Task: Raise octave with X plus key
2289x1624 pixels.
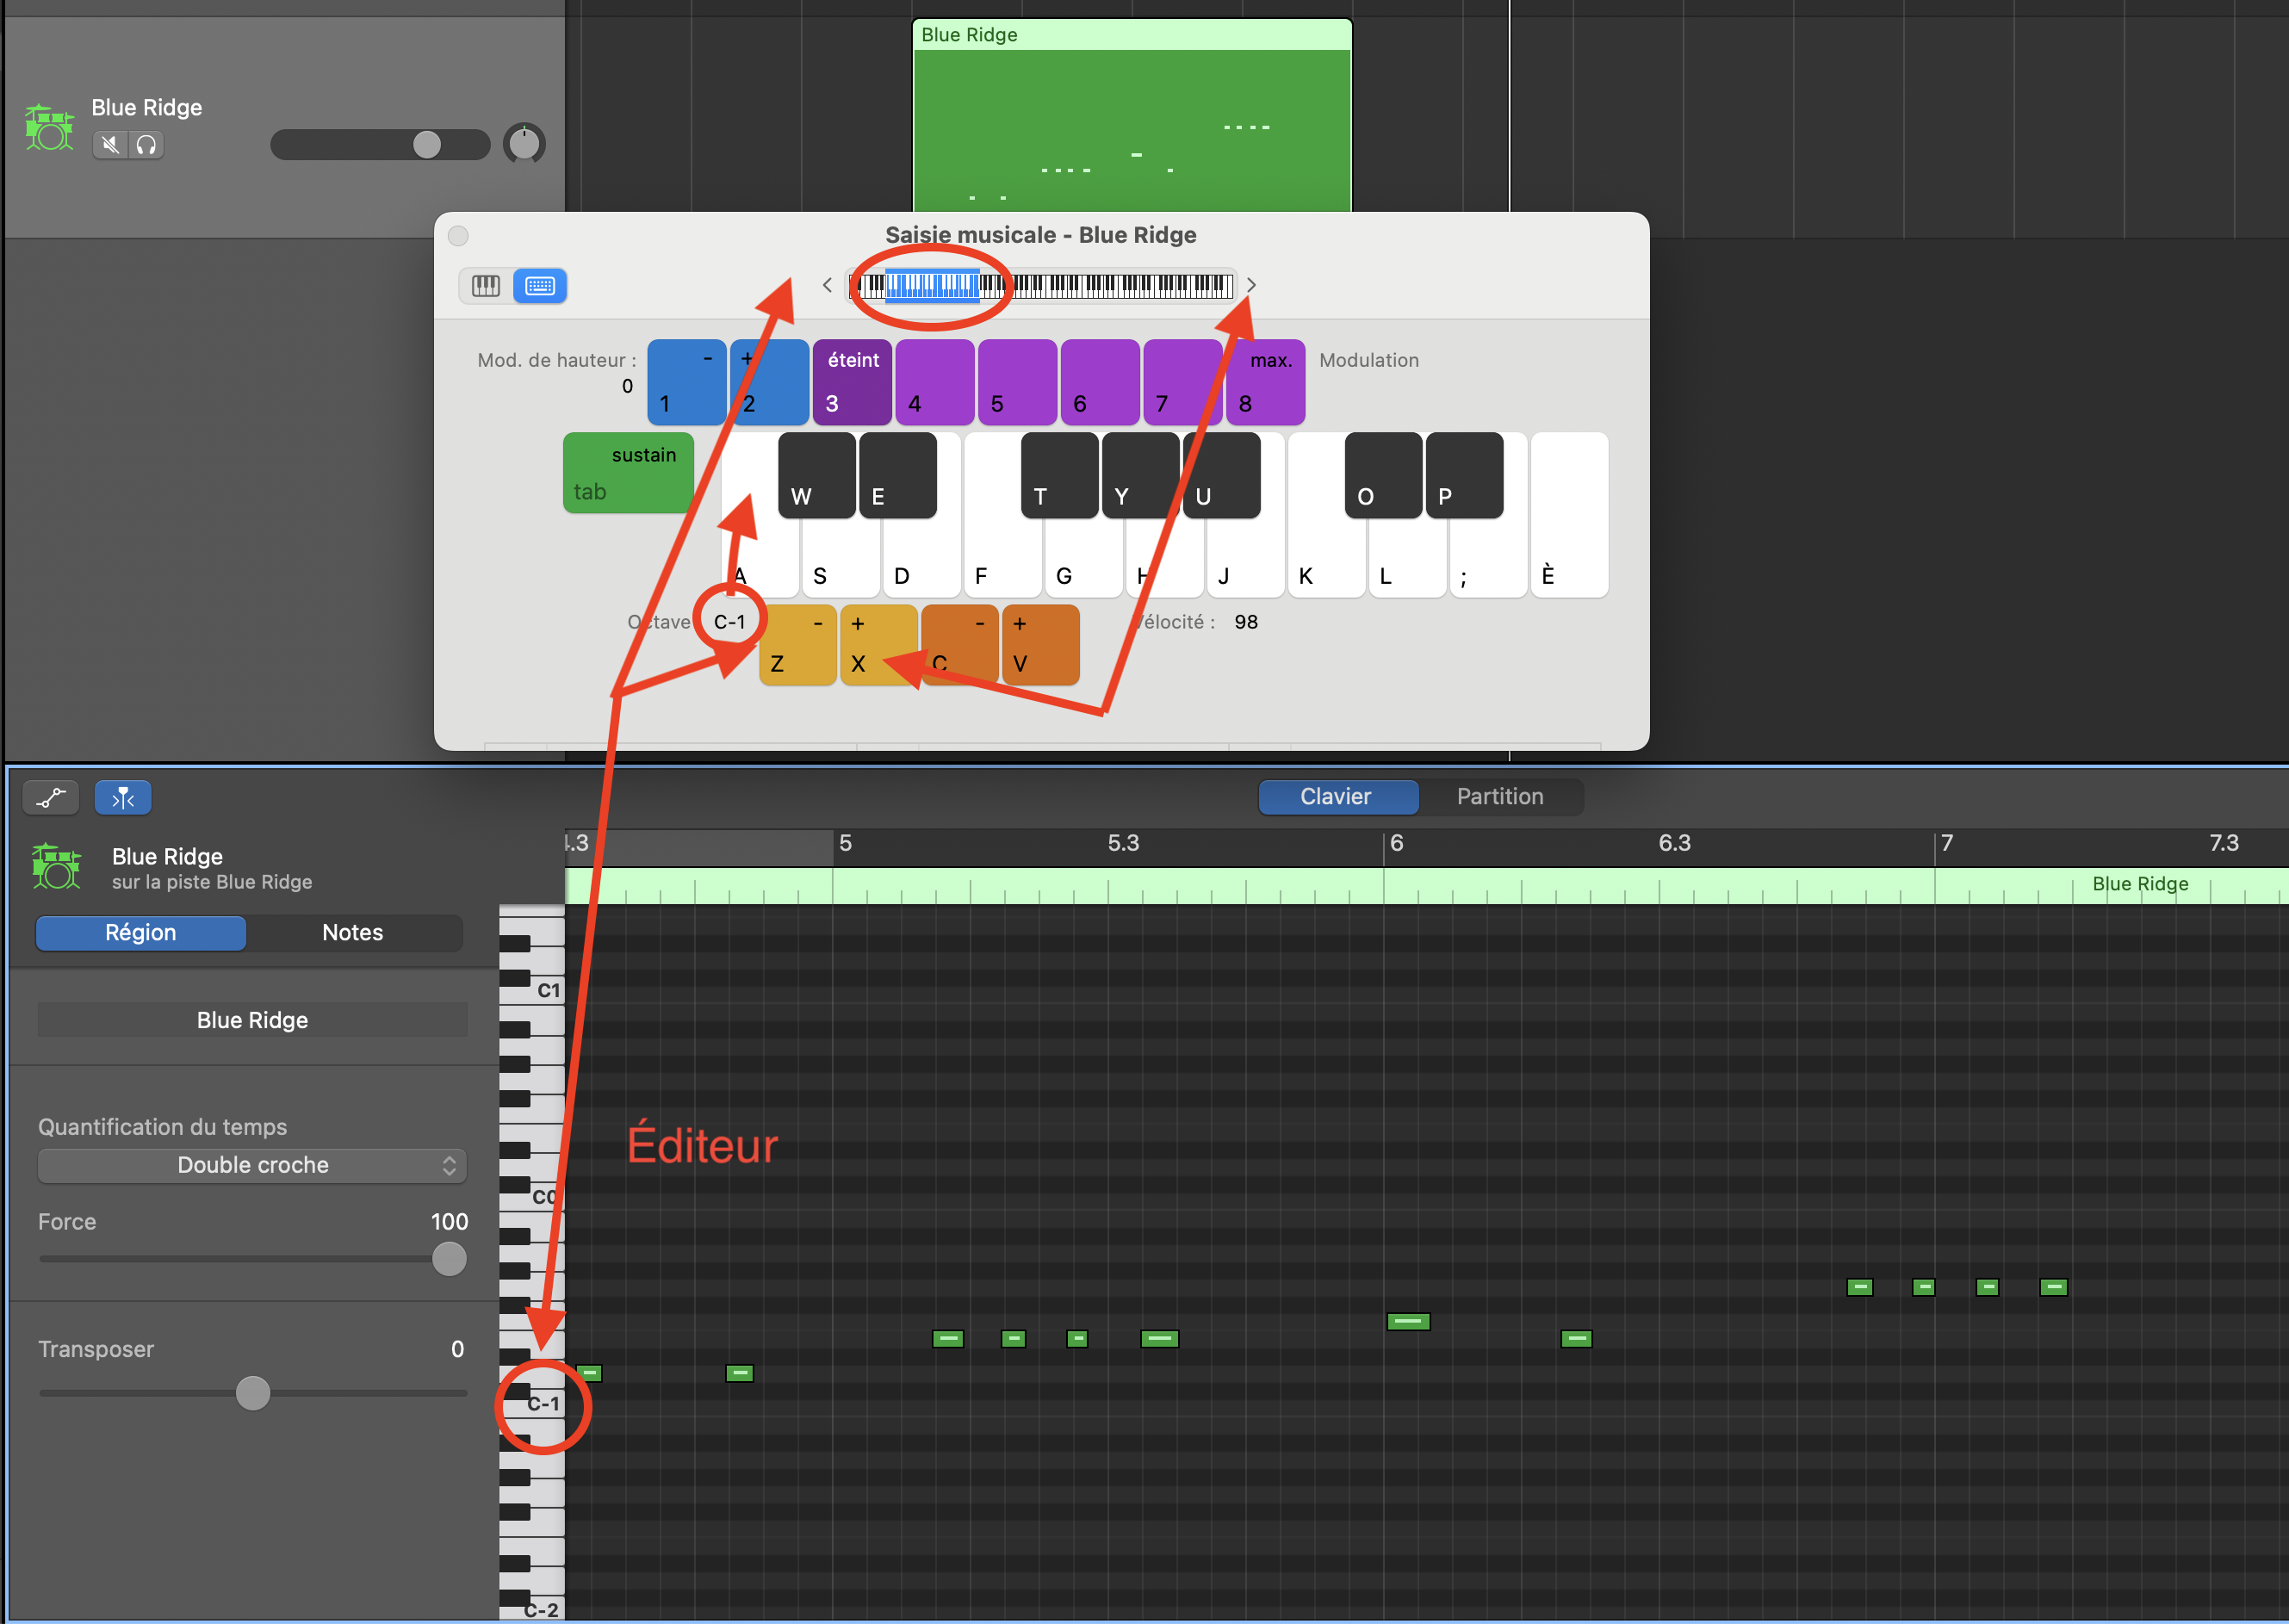Action: [879, 645]
